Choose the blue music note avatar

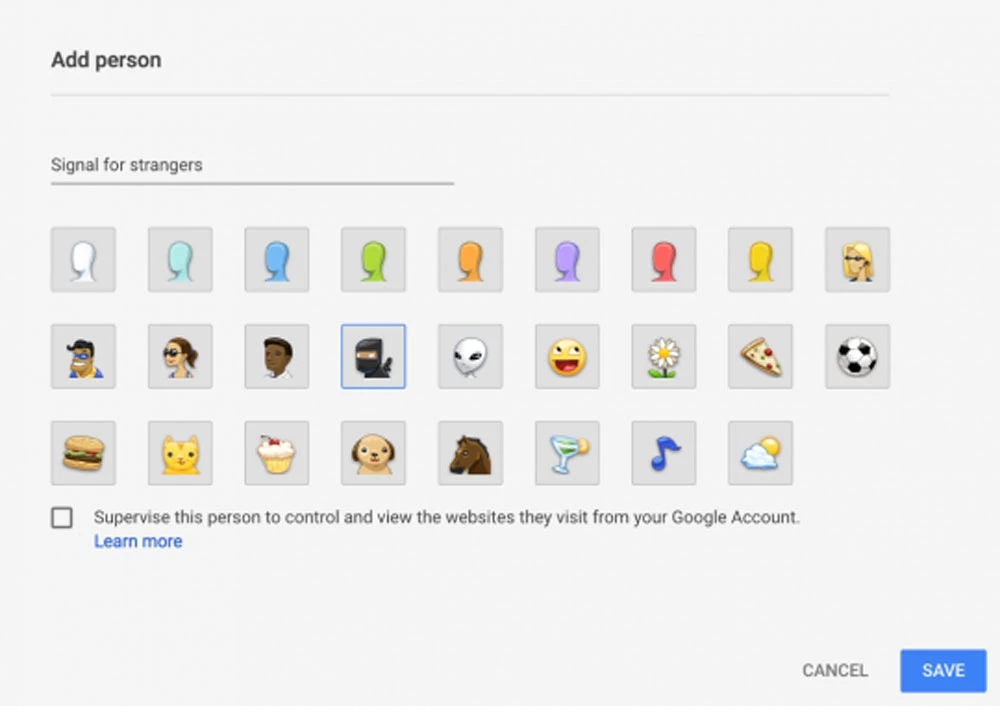pos(664,453)
